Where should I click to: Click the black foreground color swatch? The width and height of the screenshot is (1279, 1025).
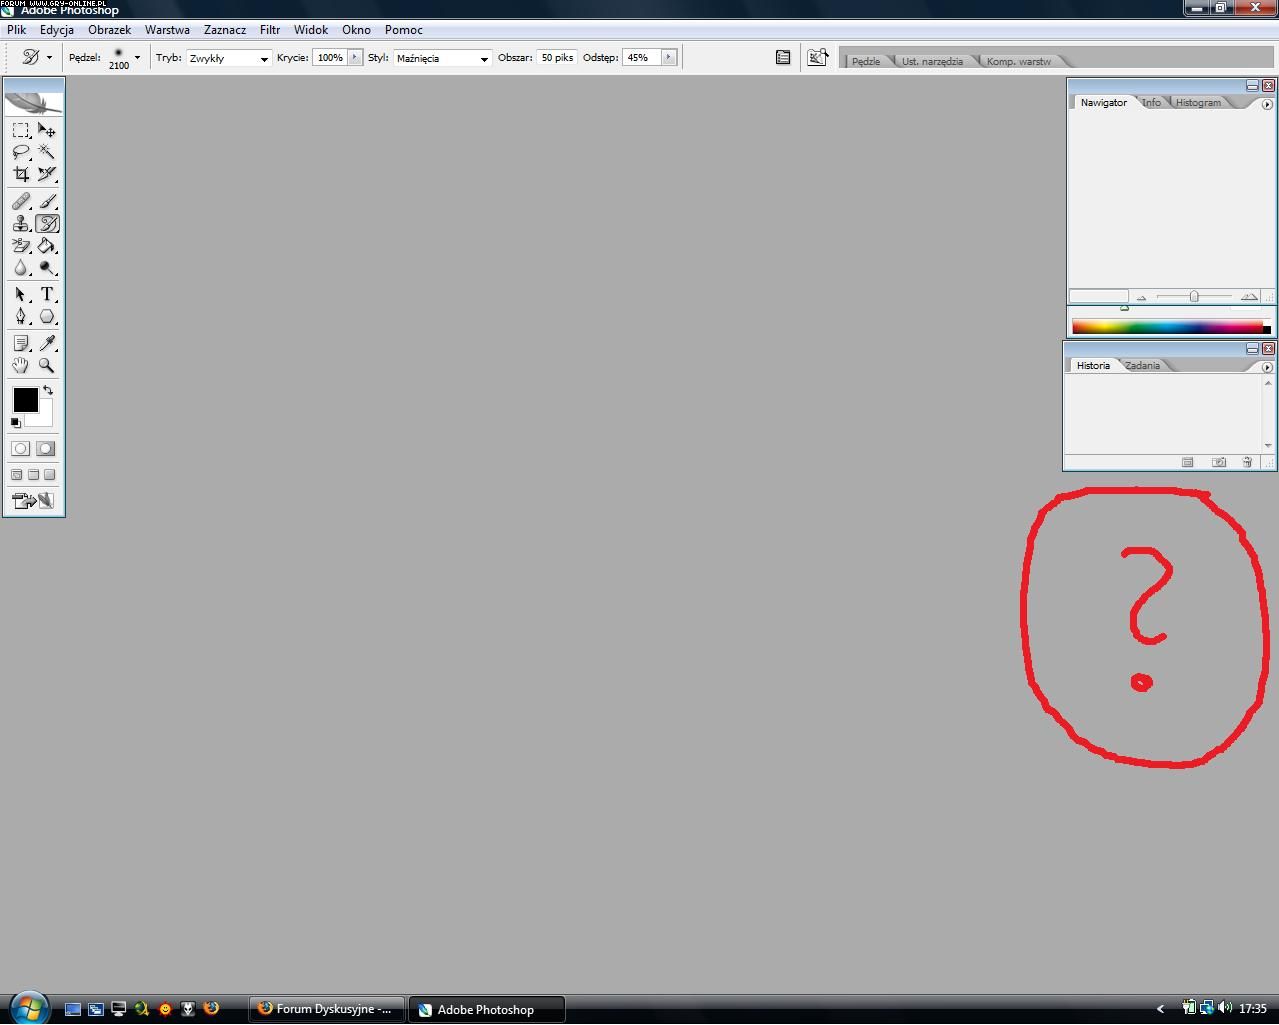[x=24, y=400]
